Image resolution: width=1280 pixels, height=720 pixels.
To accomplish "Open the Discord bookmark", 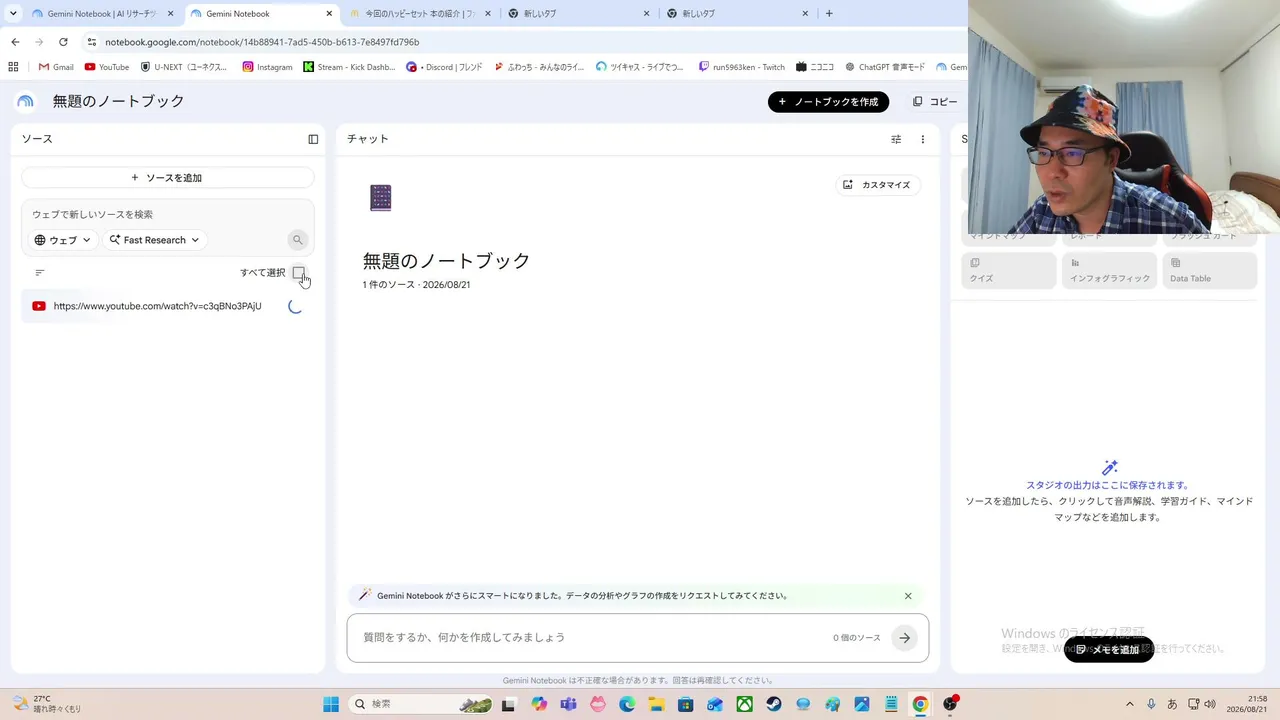I will [445, 67].
